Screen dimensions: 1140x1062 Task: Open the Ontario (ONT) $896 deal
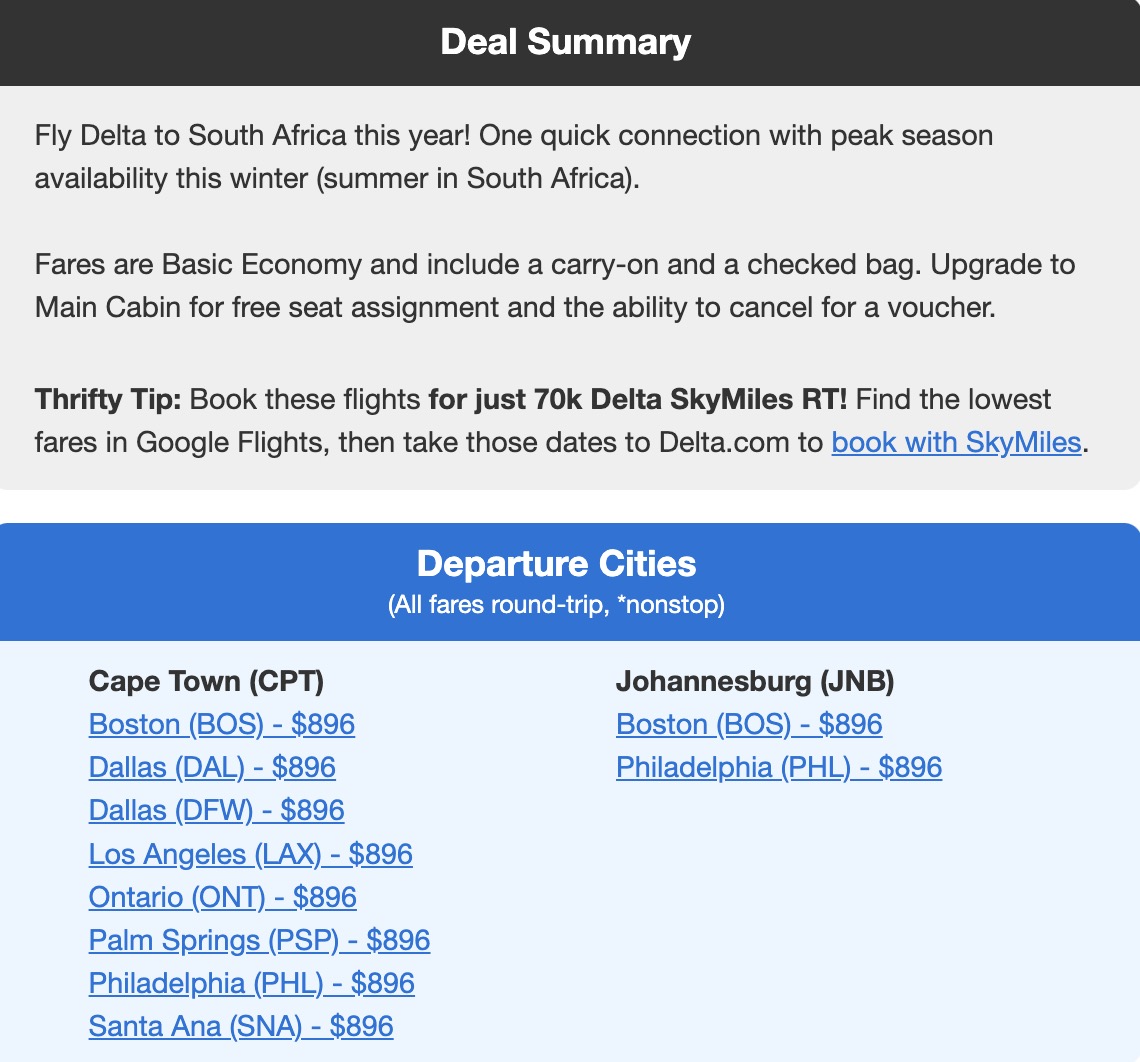coord(222,897)
